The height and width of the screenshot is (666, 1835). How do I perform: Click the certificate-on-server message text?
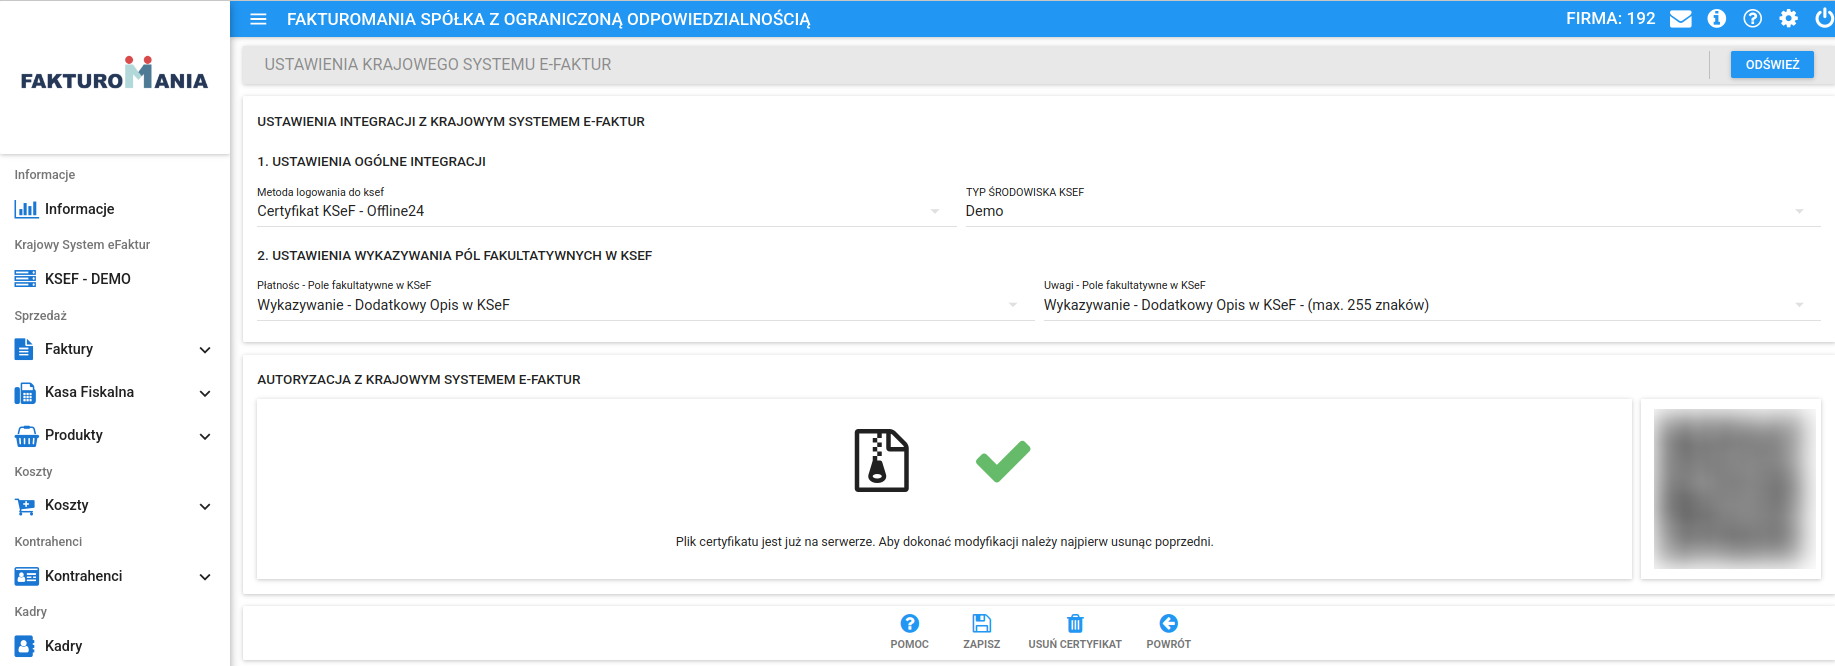coord(944,542)
